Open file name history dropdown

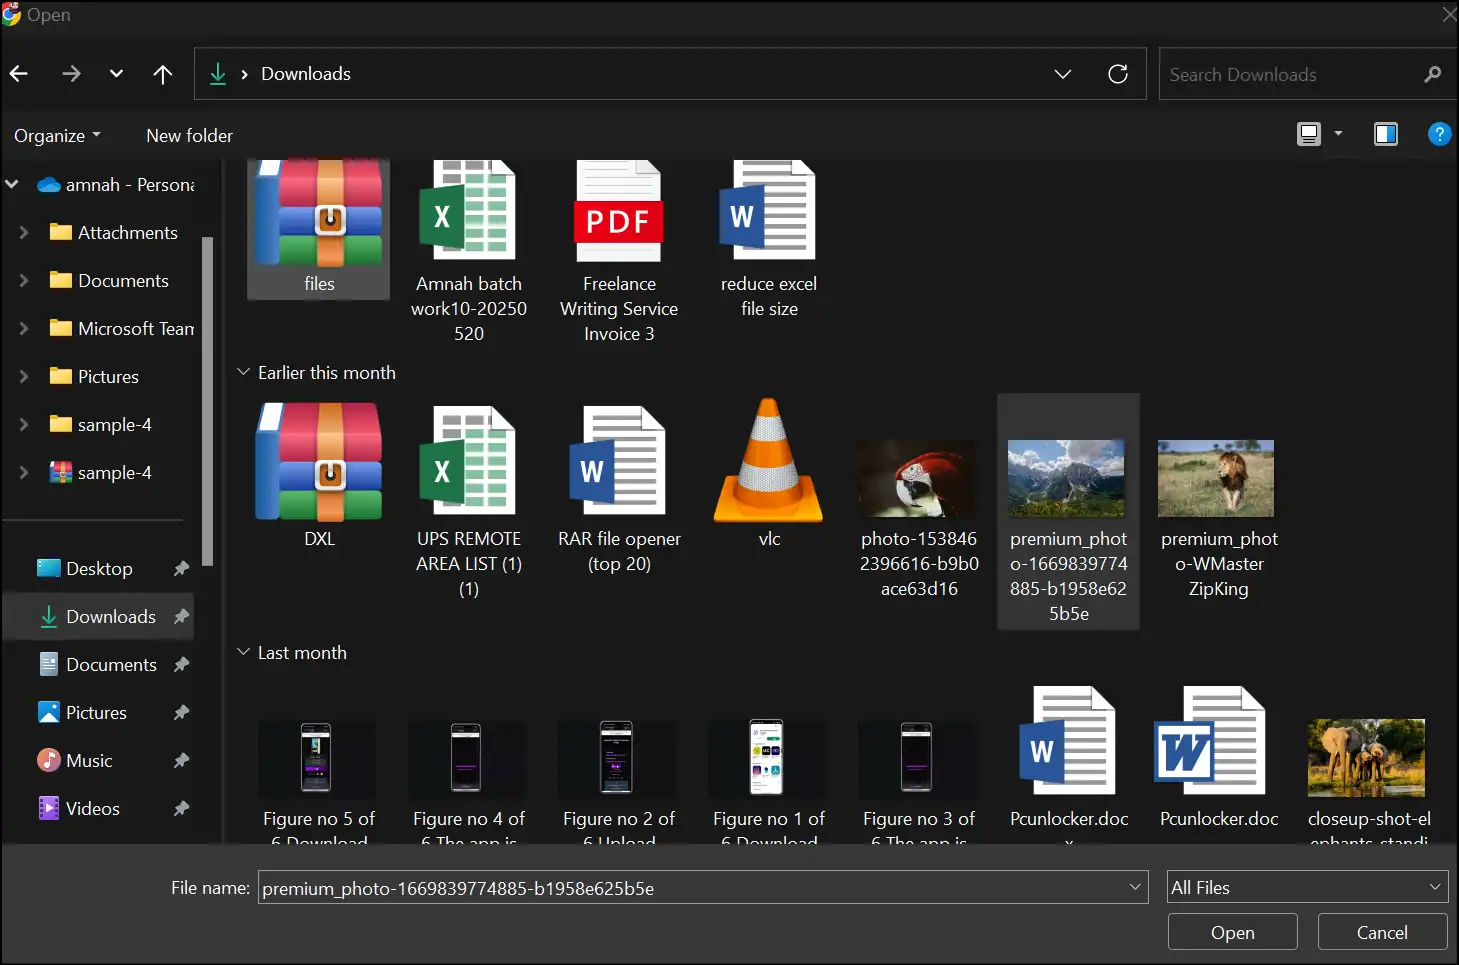pos(1135,887)
